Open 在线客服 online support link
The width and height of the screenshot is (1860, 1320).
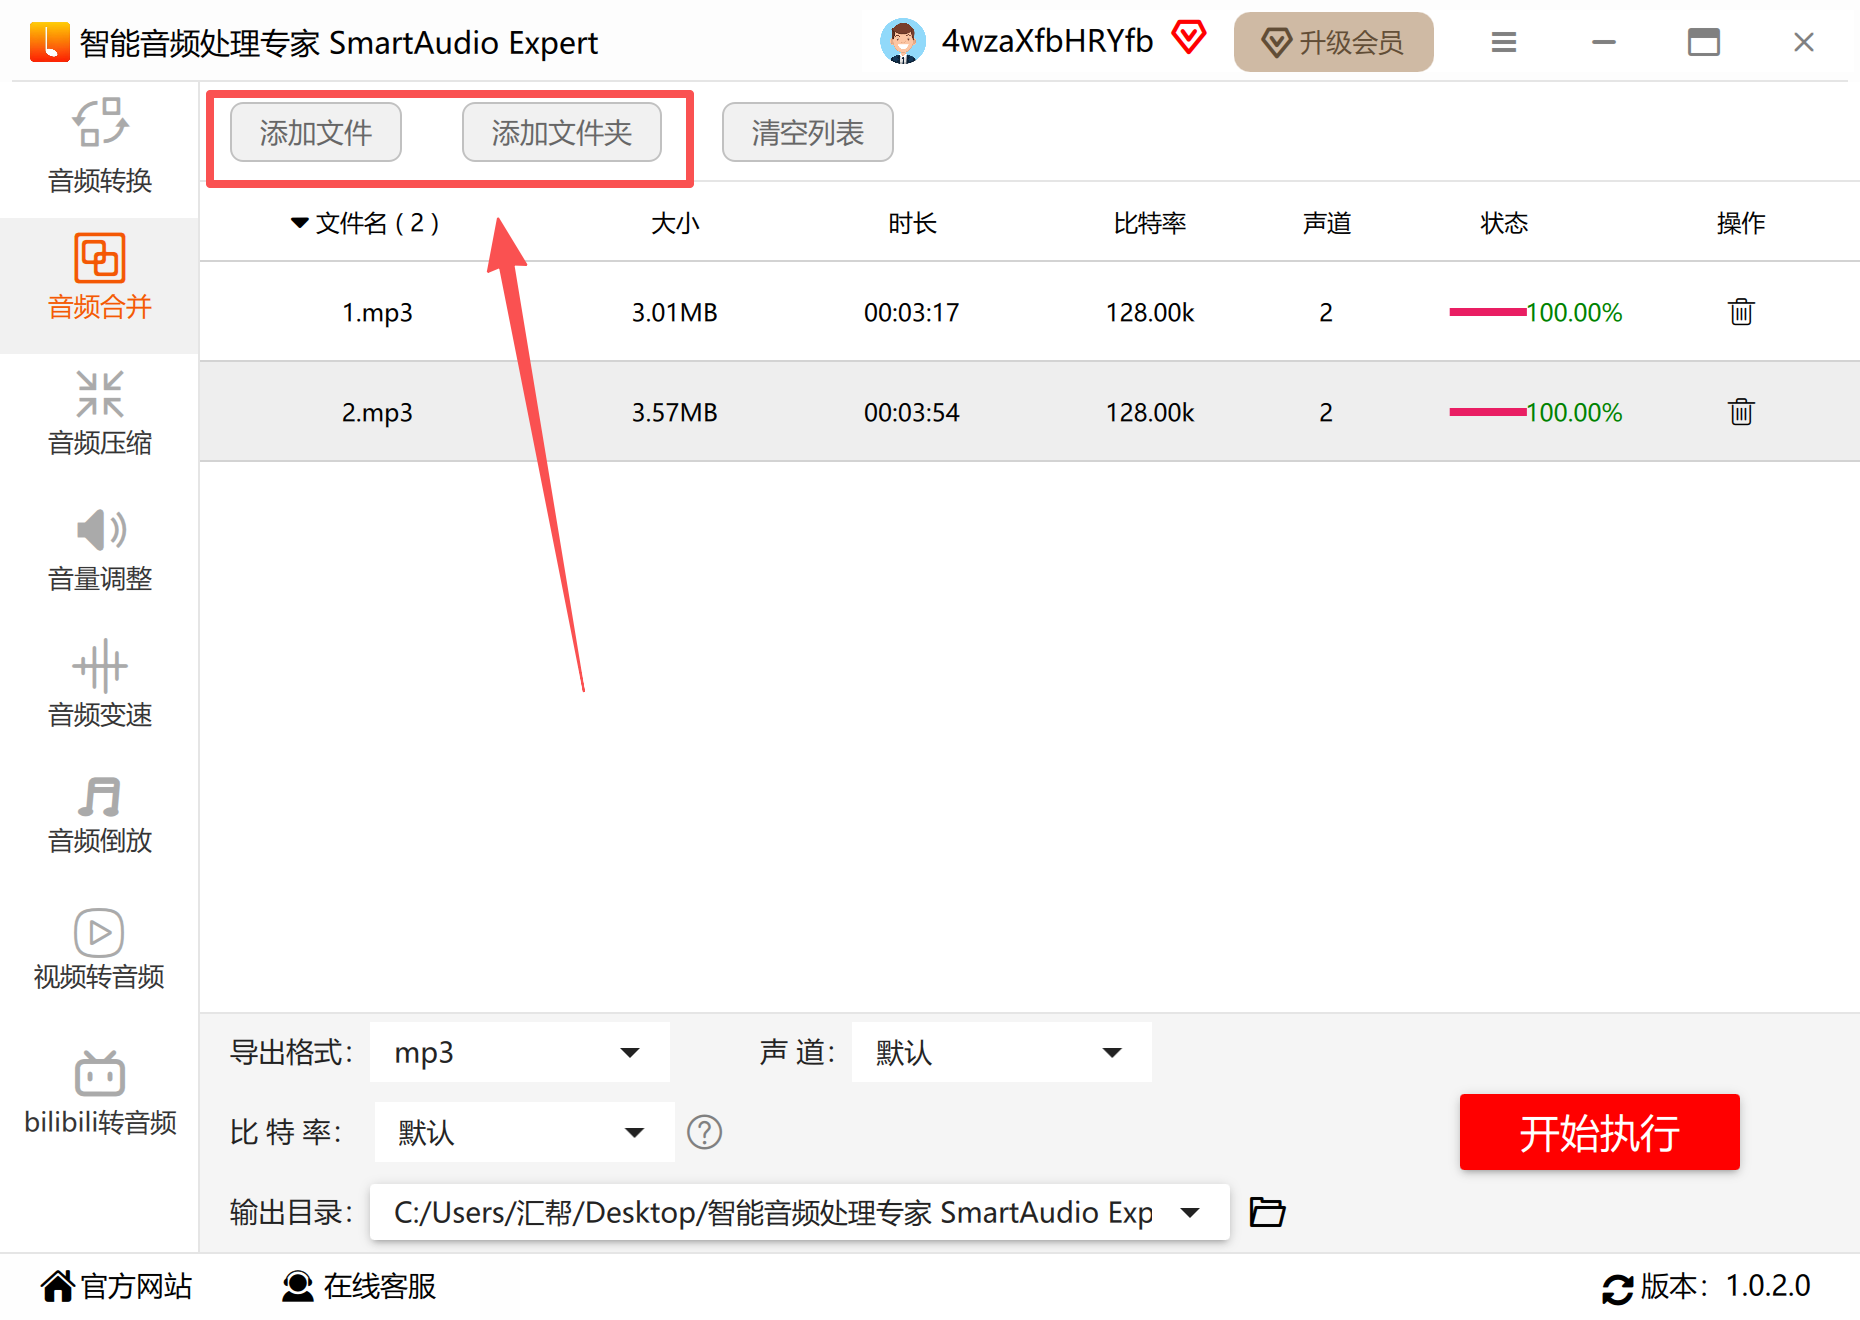point(359,1286)
